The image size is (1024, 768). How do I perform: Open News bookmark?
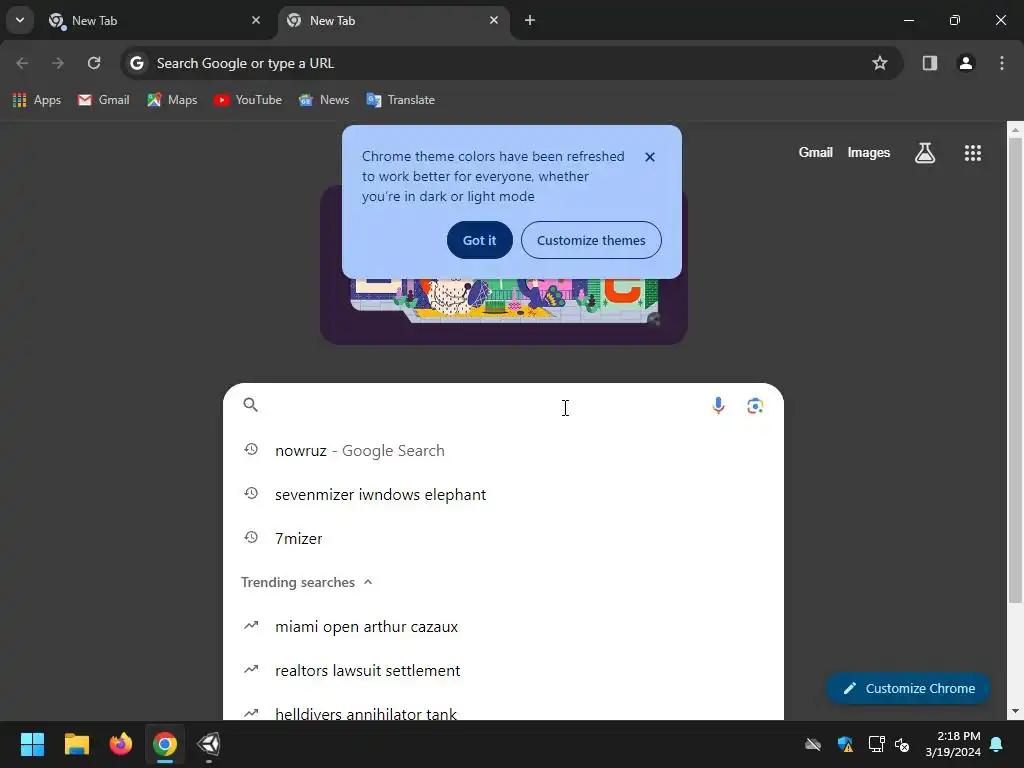[x=324, y=100]
